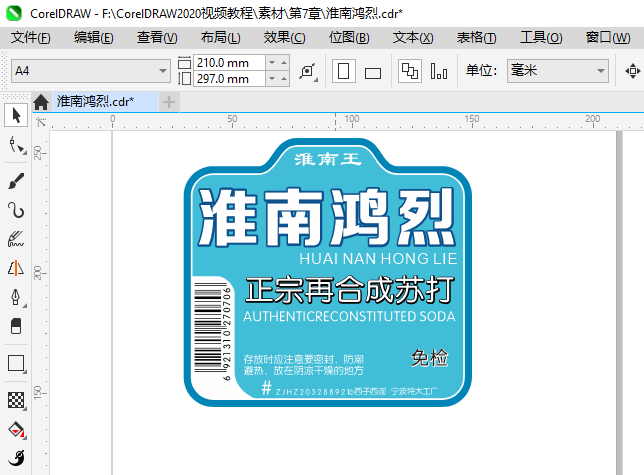Click the 正宗再合成苏打 text object
This screenshot has width=644, height=475.
coord(350,290)
